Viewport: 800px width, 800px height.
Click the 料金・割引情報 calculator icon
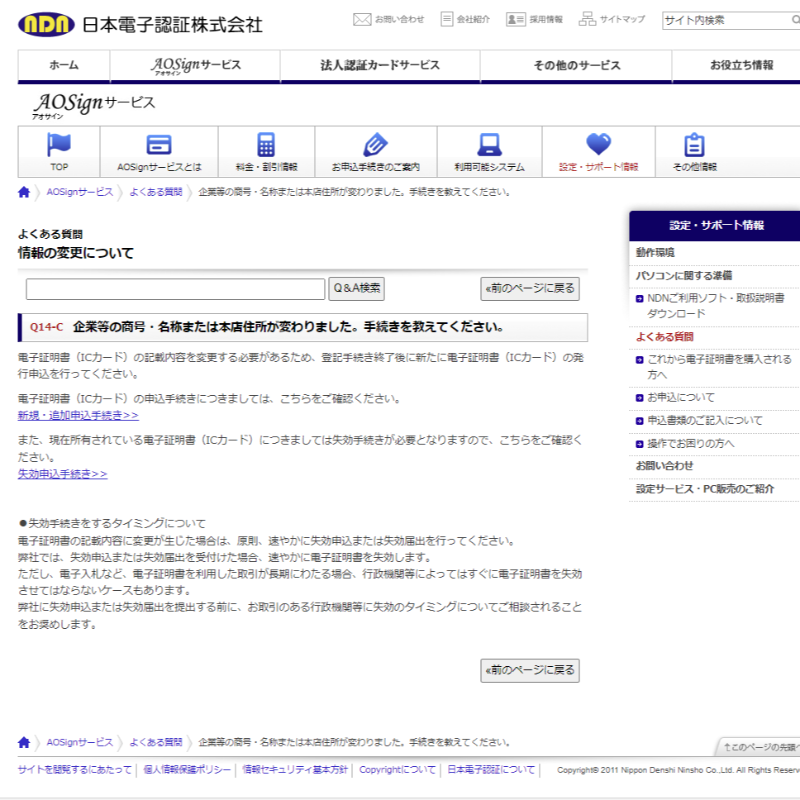click(x=266, y=144)
